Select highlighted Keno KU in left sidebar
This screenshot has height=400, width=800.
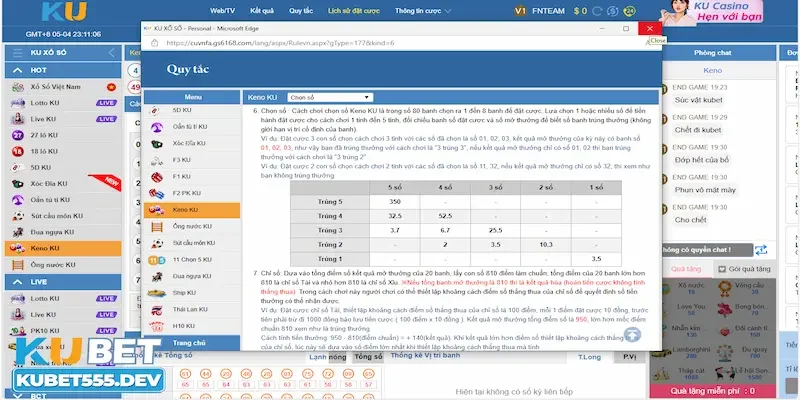[63, 248]
